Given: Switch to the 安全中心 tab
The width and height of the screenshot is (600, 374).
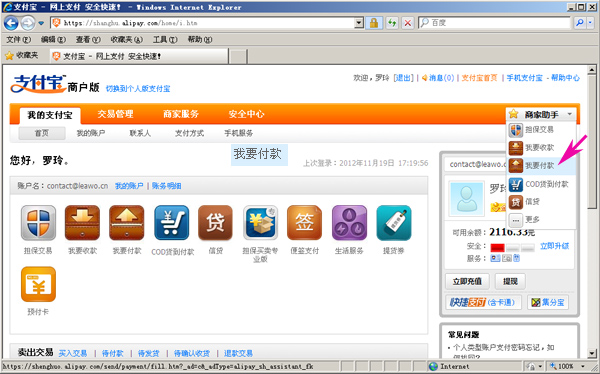Looking at the screenshot, I should point(246,114).
